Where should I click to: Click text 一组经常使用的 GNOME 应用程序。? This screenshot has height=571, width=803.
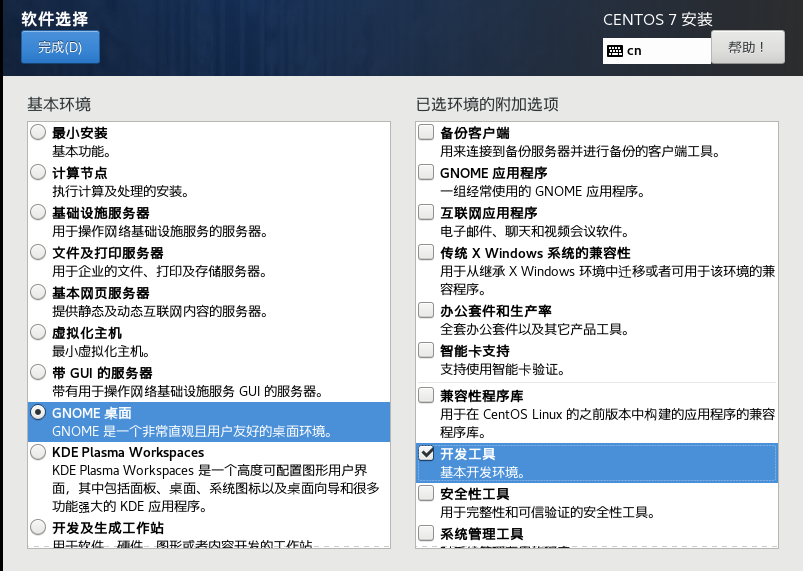pyautogui.click(x=543, y=192)
